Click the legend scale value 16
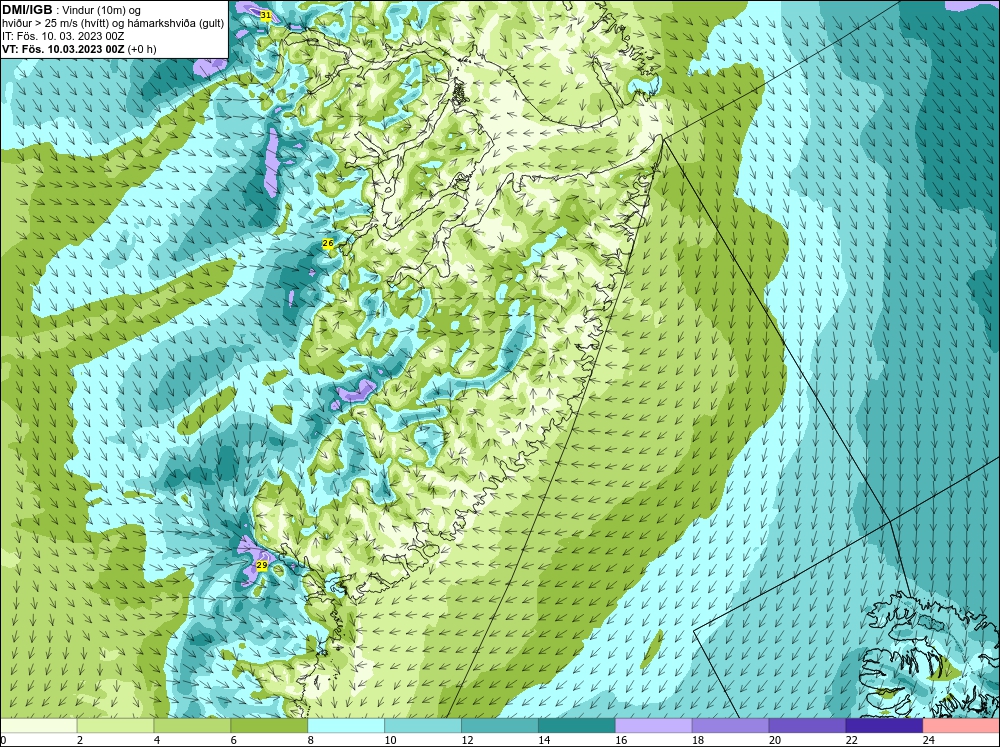Screen dimensions: 1000x747 pos(621,740)
